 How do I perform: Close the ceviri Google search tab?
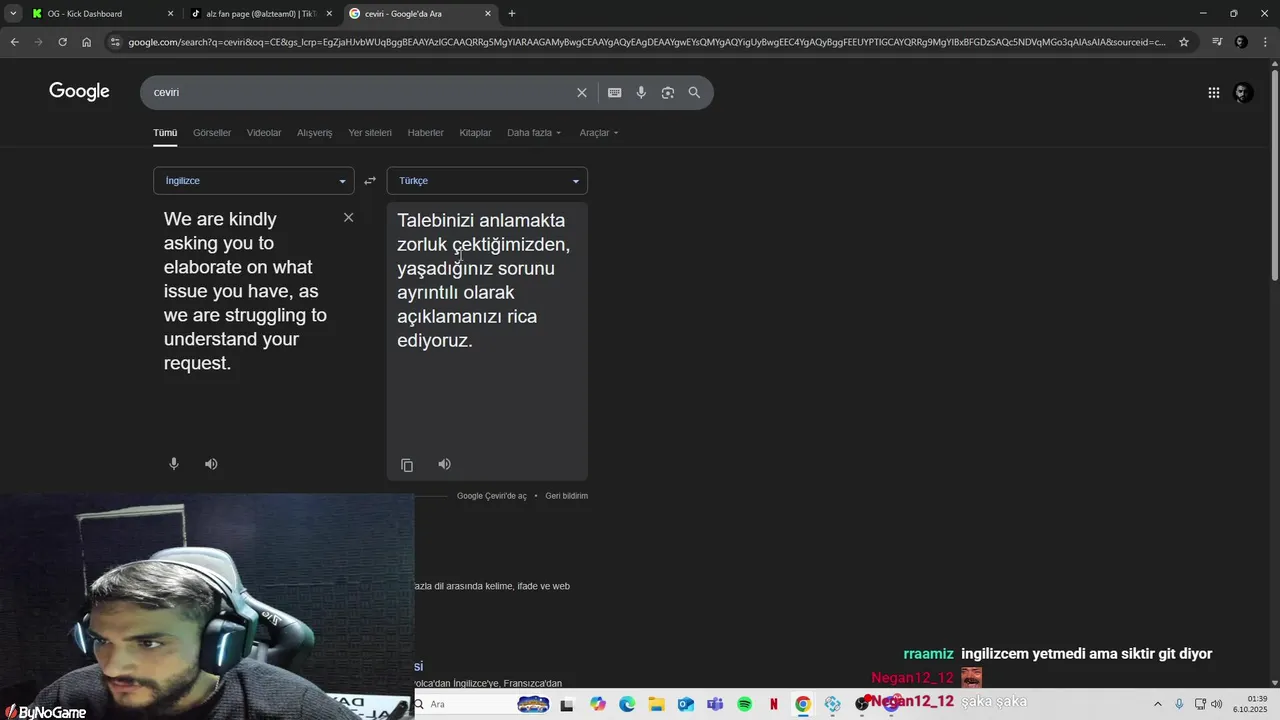(x=488, y=14)
